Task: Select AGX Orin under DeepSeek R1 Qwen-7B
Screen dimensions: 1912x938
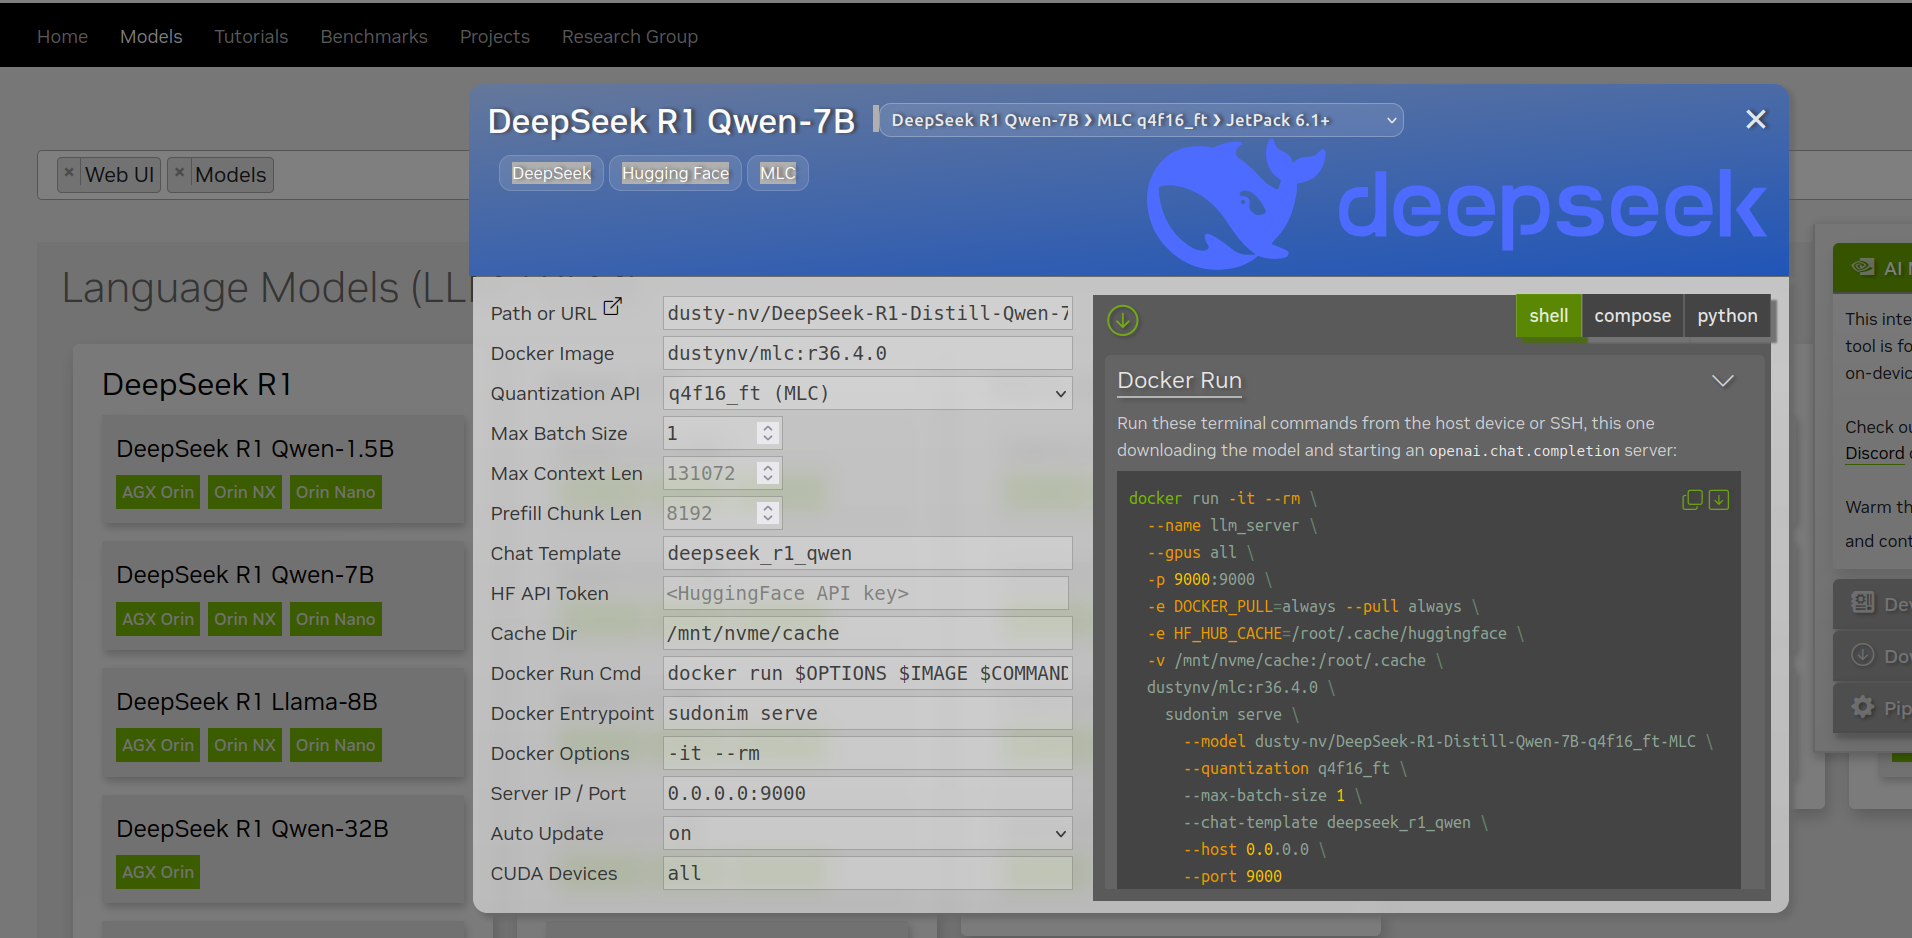Action: (x=158, y=619)
